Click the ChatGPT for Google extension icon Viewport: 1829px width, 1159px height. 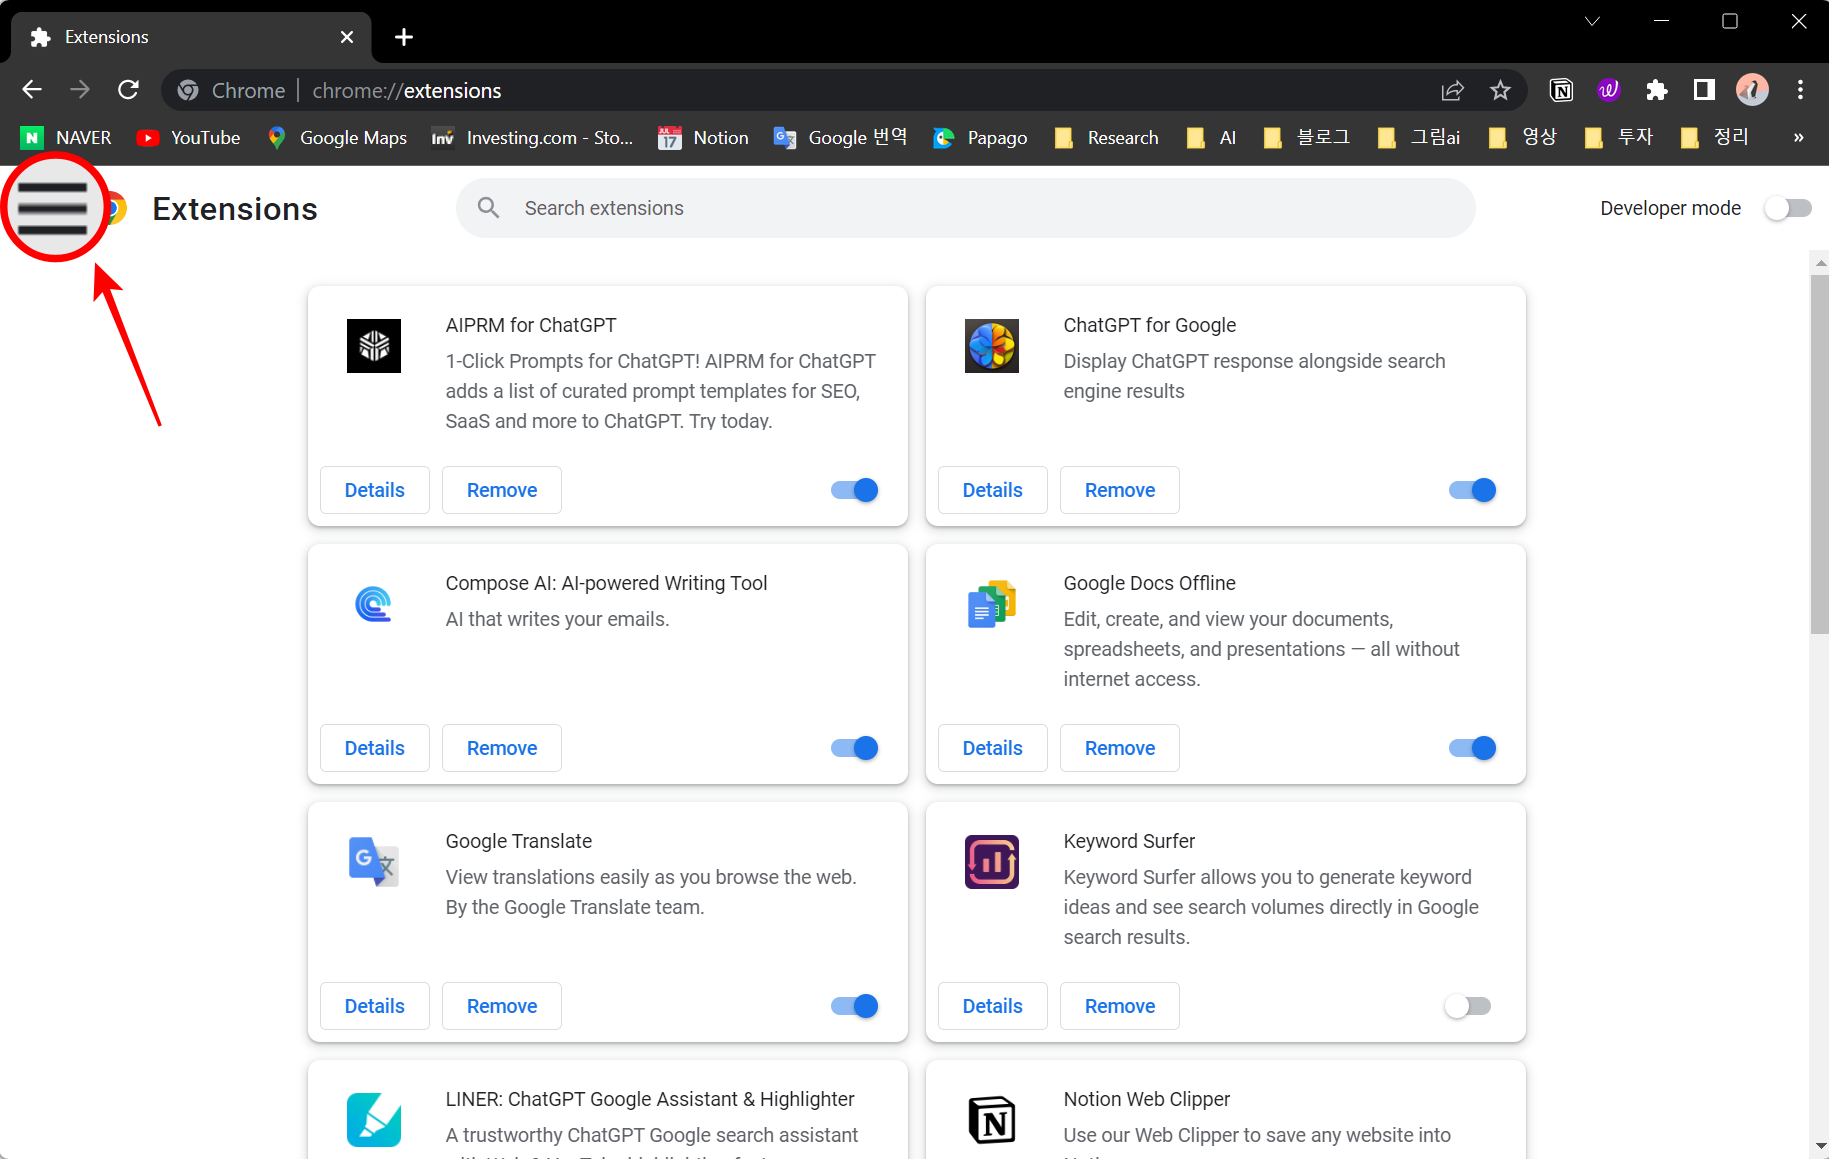pyautogui.click(x=992, y=346)
